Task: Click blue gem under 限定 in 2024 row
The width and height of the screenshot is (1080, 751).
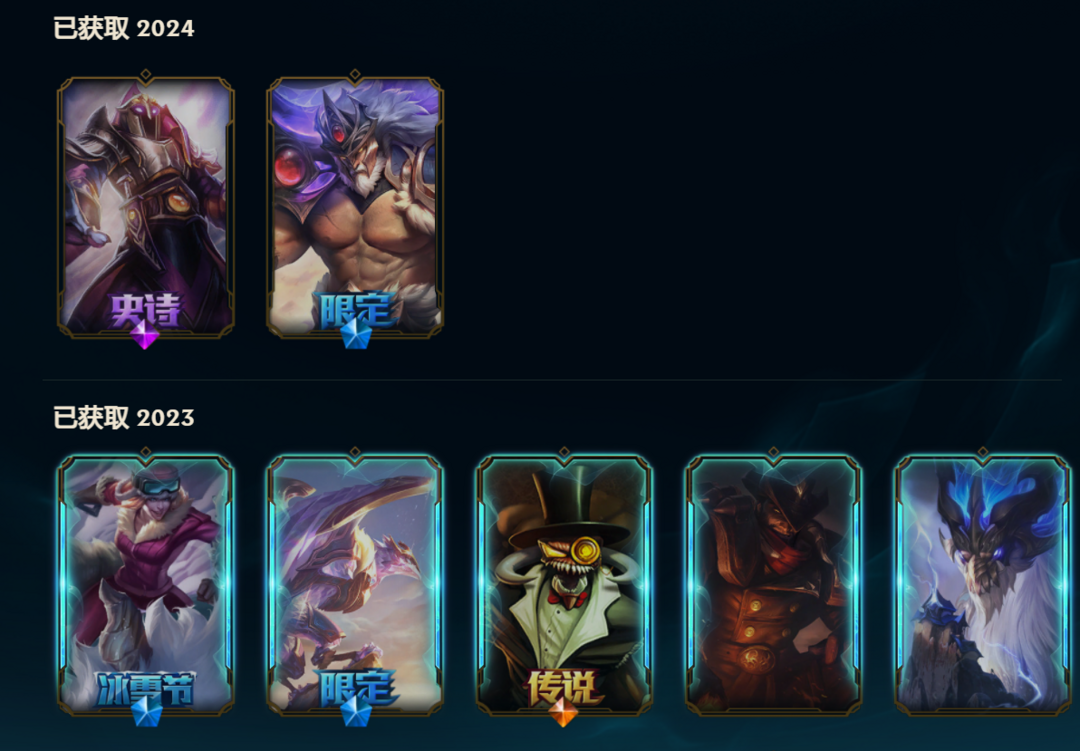Action: click(356, 334)
